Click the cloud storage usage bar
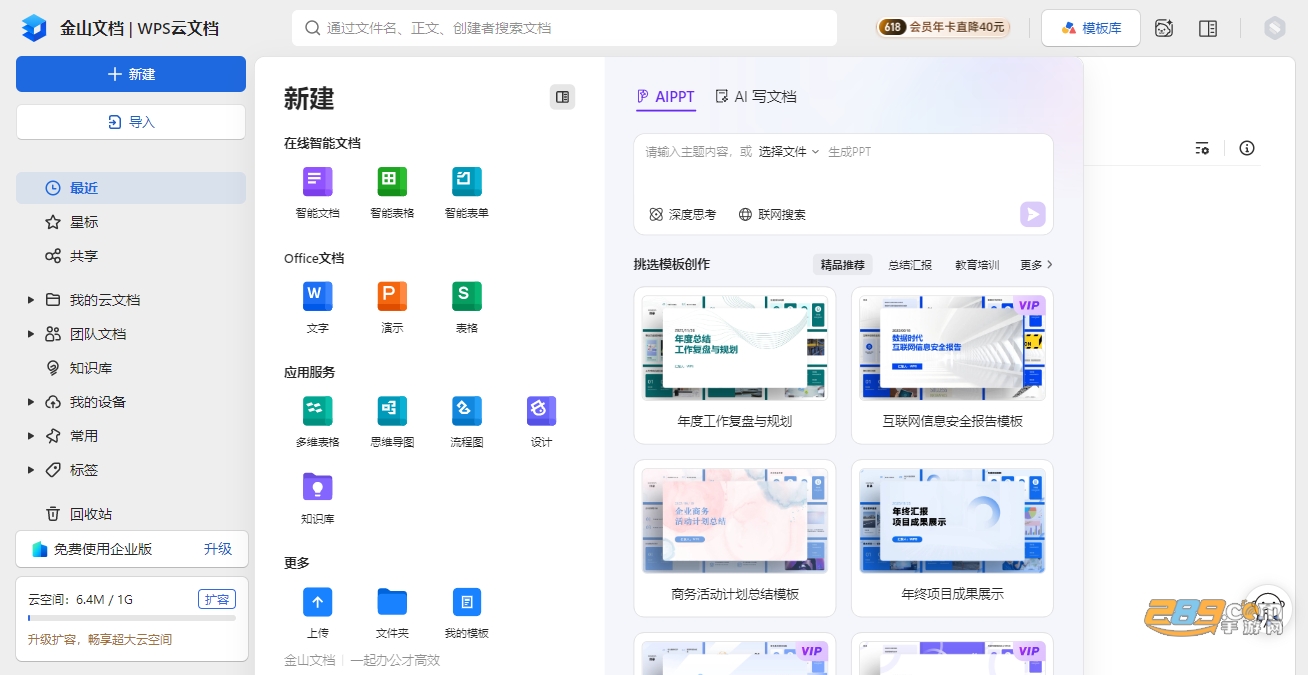The height and width of the screenshot is (675, 1308). pos(132,619)
